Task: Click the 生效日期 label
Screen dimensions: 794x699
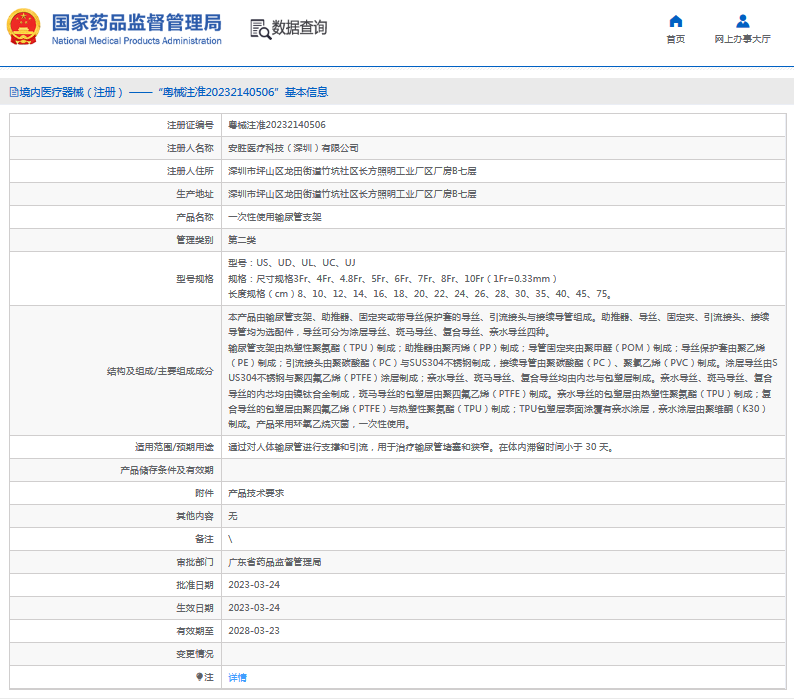Action: click(195, 608)
